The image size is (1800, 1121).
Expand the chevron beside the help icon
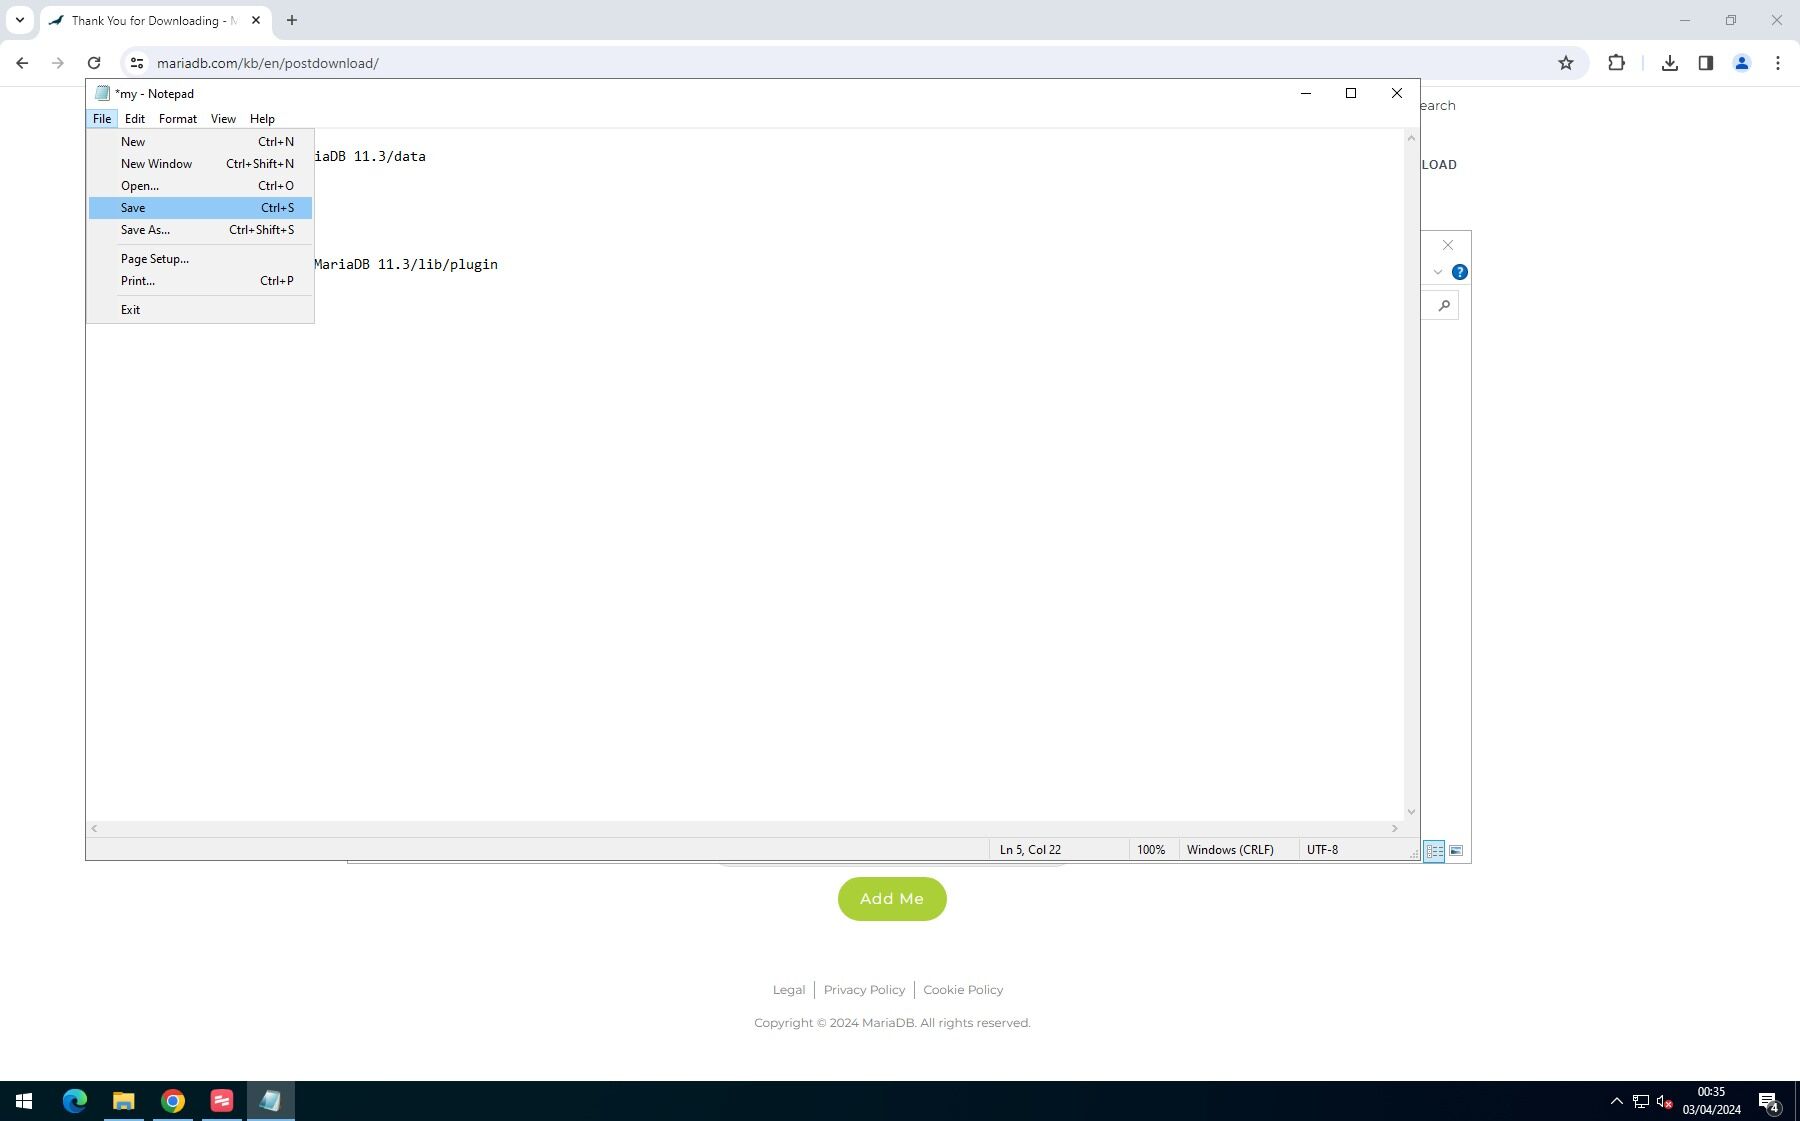coord(1438,272)
